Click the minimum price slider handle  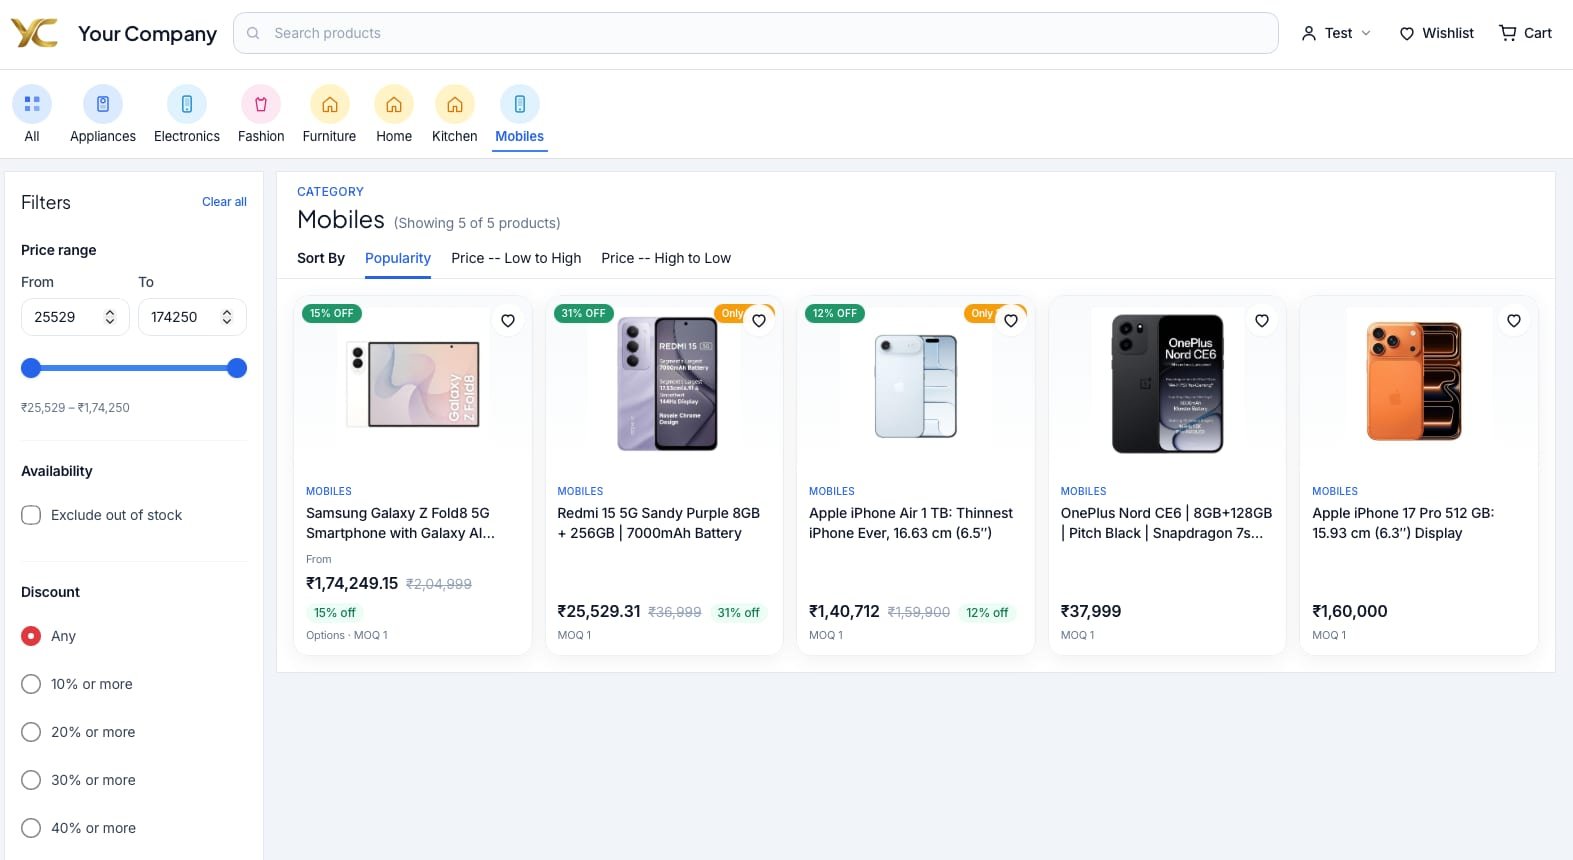point(31,368)
